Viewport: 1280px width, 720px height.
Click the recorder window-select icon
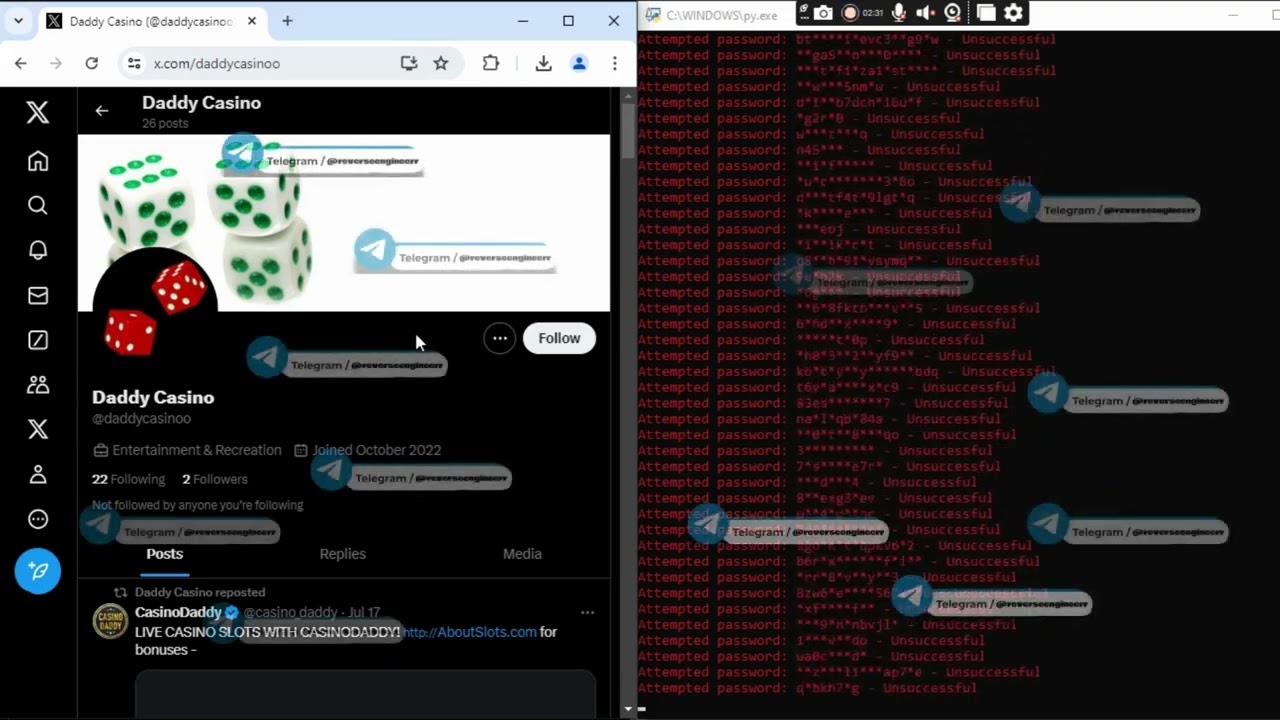click(986, 13)
